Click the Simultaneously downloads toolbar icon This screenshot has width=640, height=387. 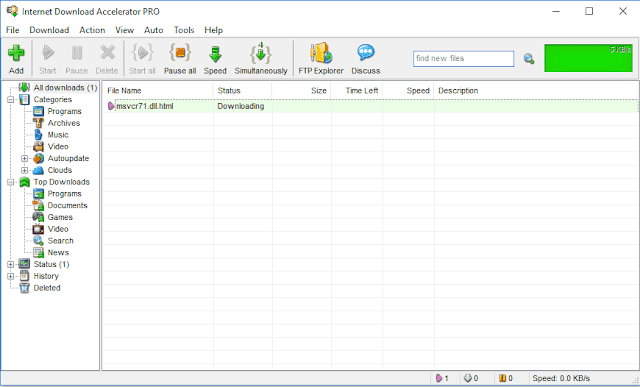pos(261,59)
